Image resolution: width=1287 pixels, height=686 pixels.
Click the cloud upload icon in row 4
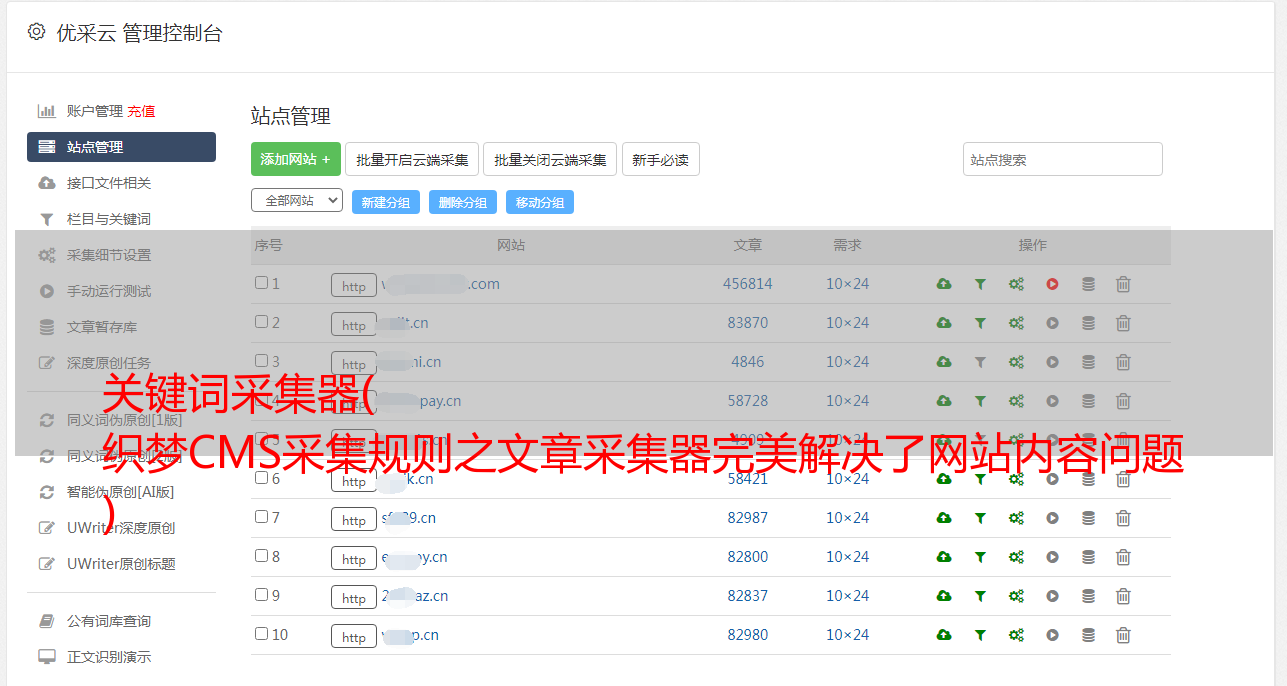pos(944,401)
